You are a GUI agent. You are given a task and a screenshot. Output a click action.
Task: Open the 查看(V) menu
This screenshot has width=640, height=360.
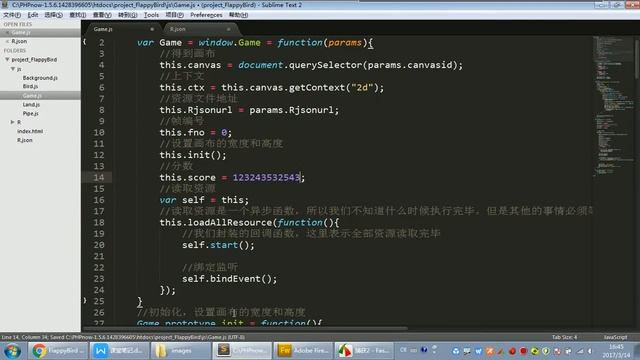(x=102, y=15)
